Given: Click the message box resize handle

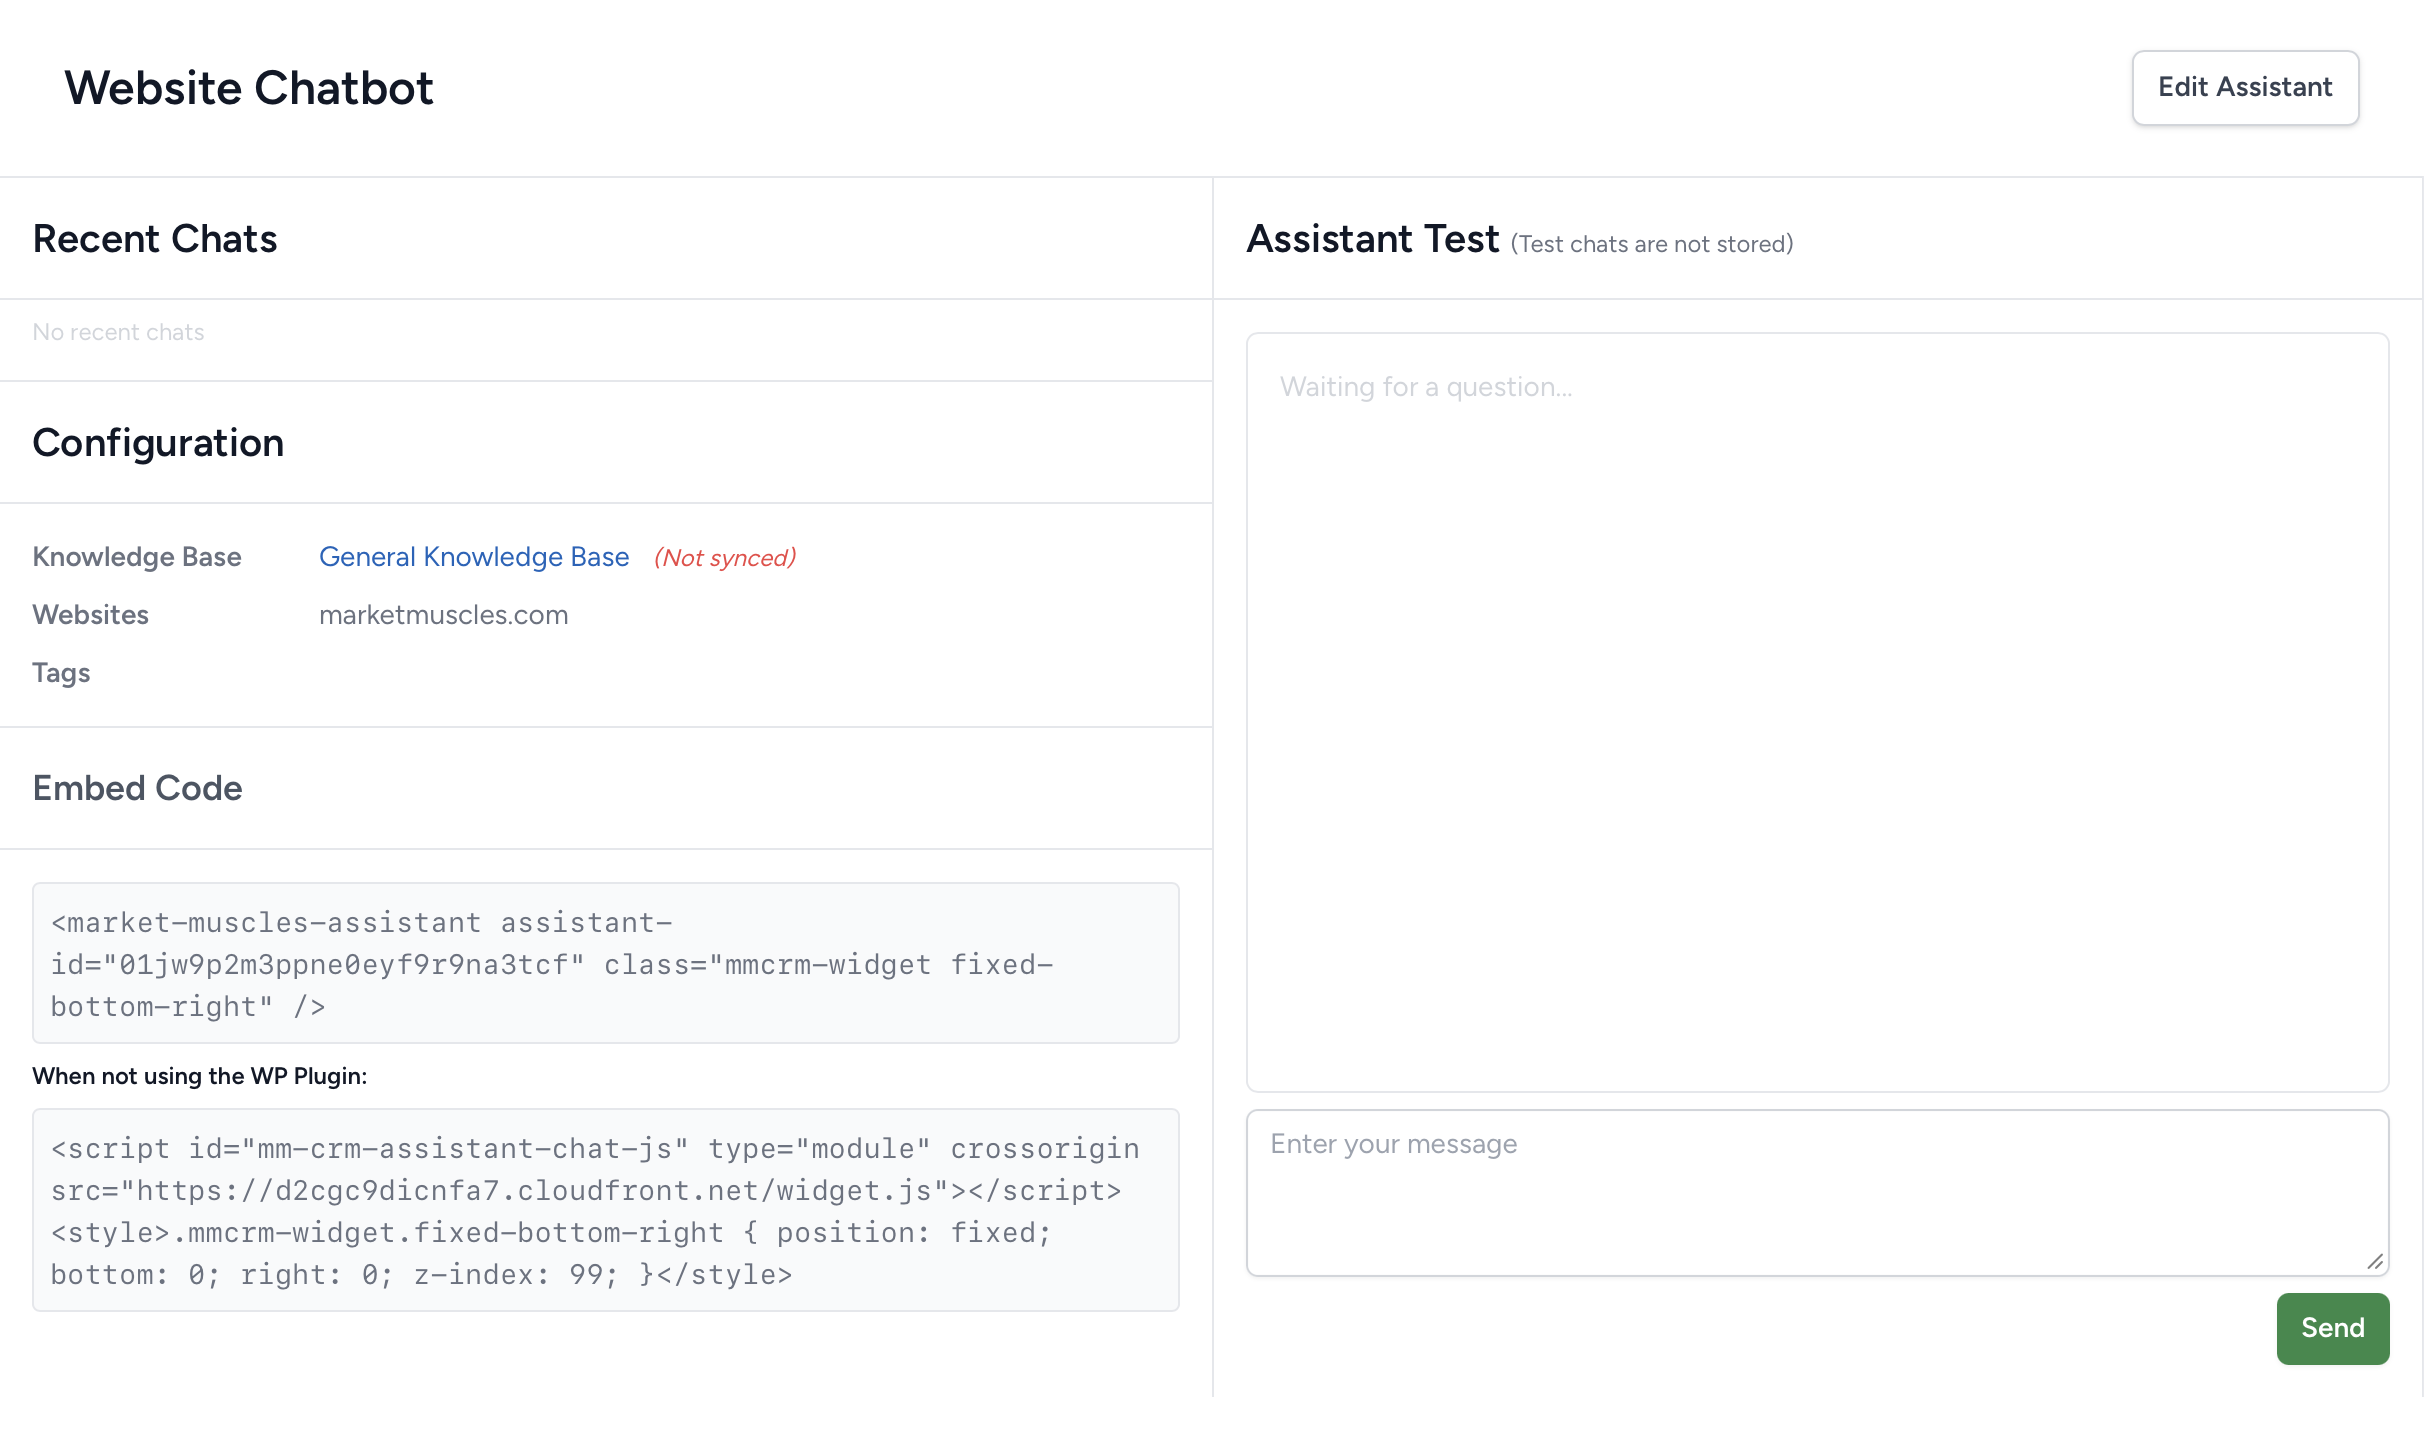Looking at the screenshot, I should [2375, 1262].
